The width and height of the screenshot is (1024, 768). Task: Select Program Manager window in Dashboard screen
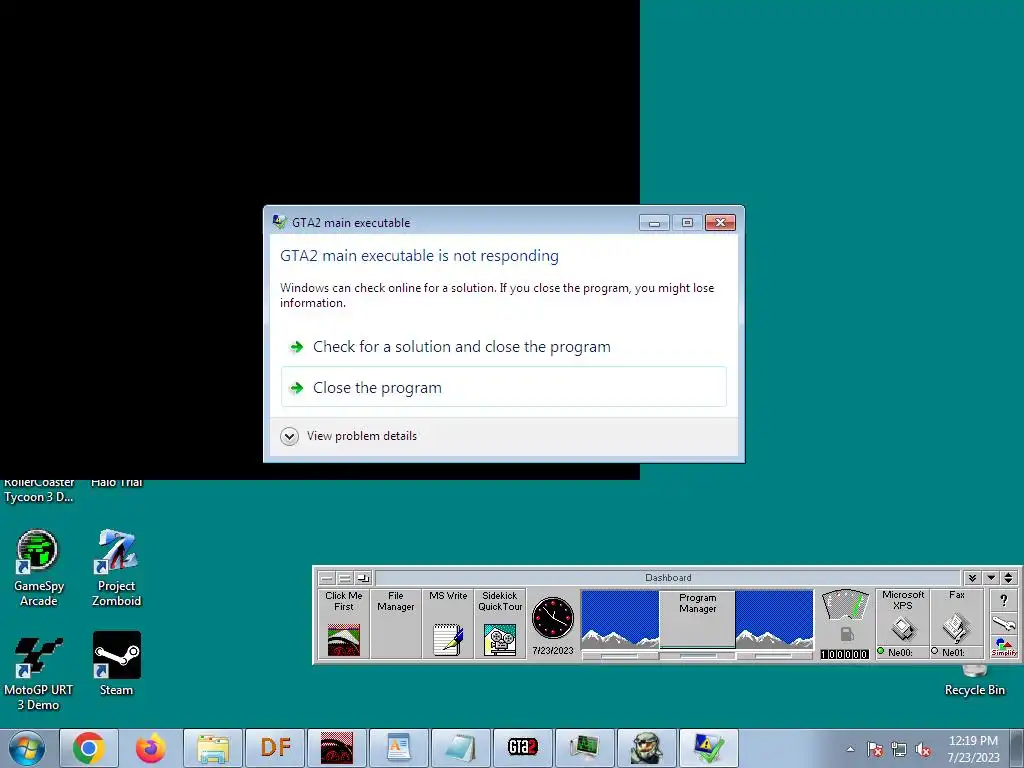pyautogui.click(x=697, y=618)
